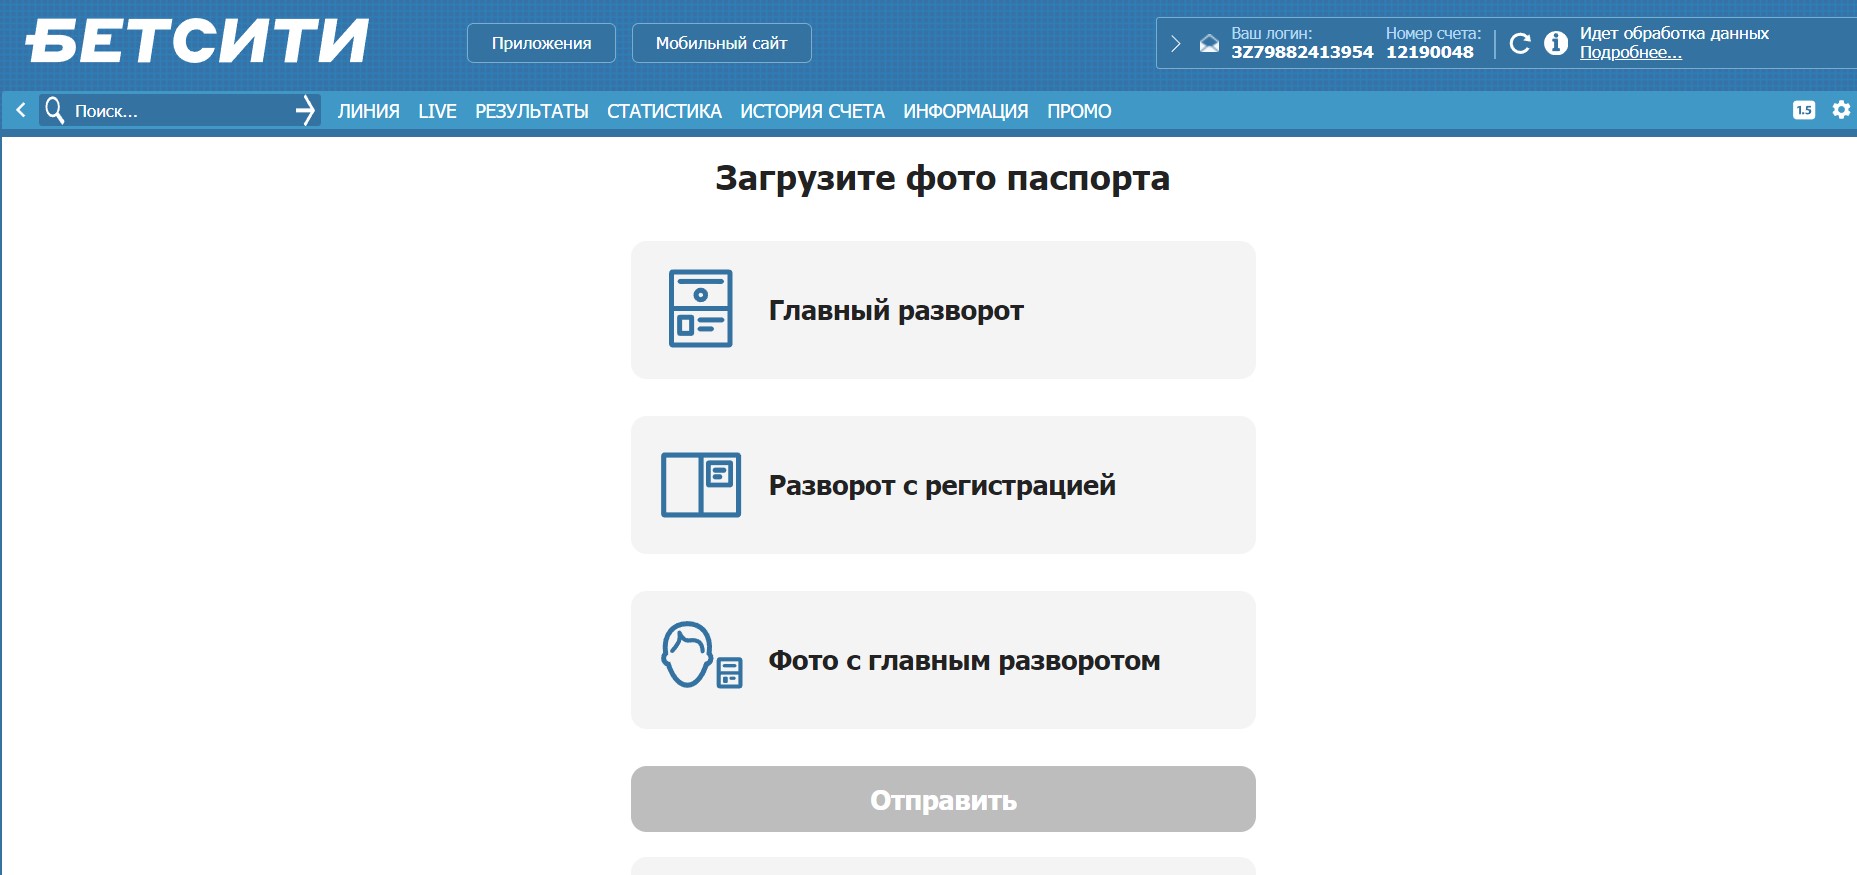Viewport: 1857px width, 875px height.
Task: Open the Приложения button
Action: coord(541,43)
